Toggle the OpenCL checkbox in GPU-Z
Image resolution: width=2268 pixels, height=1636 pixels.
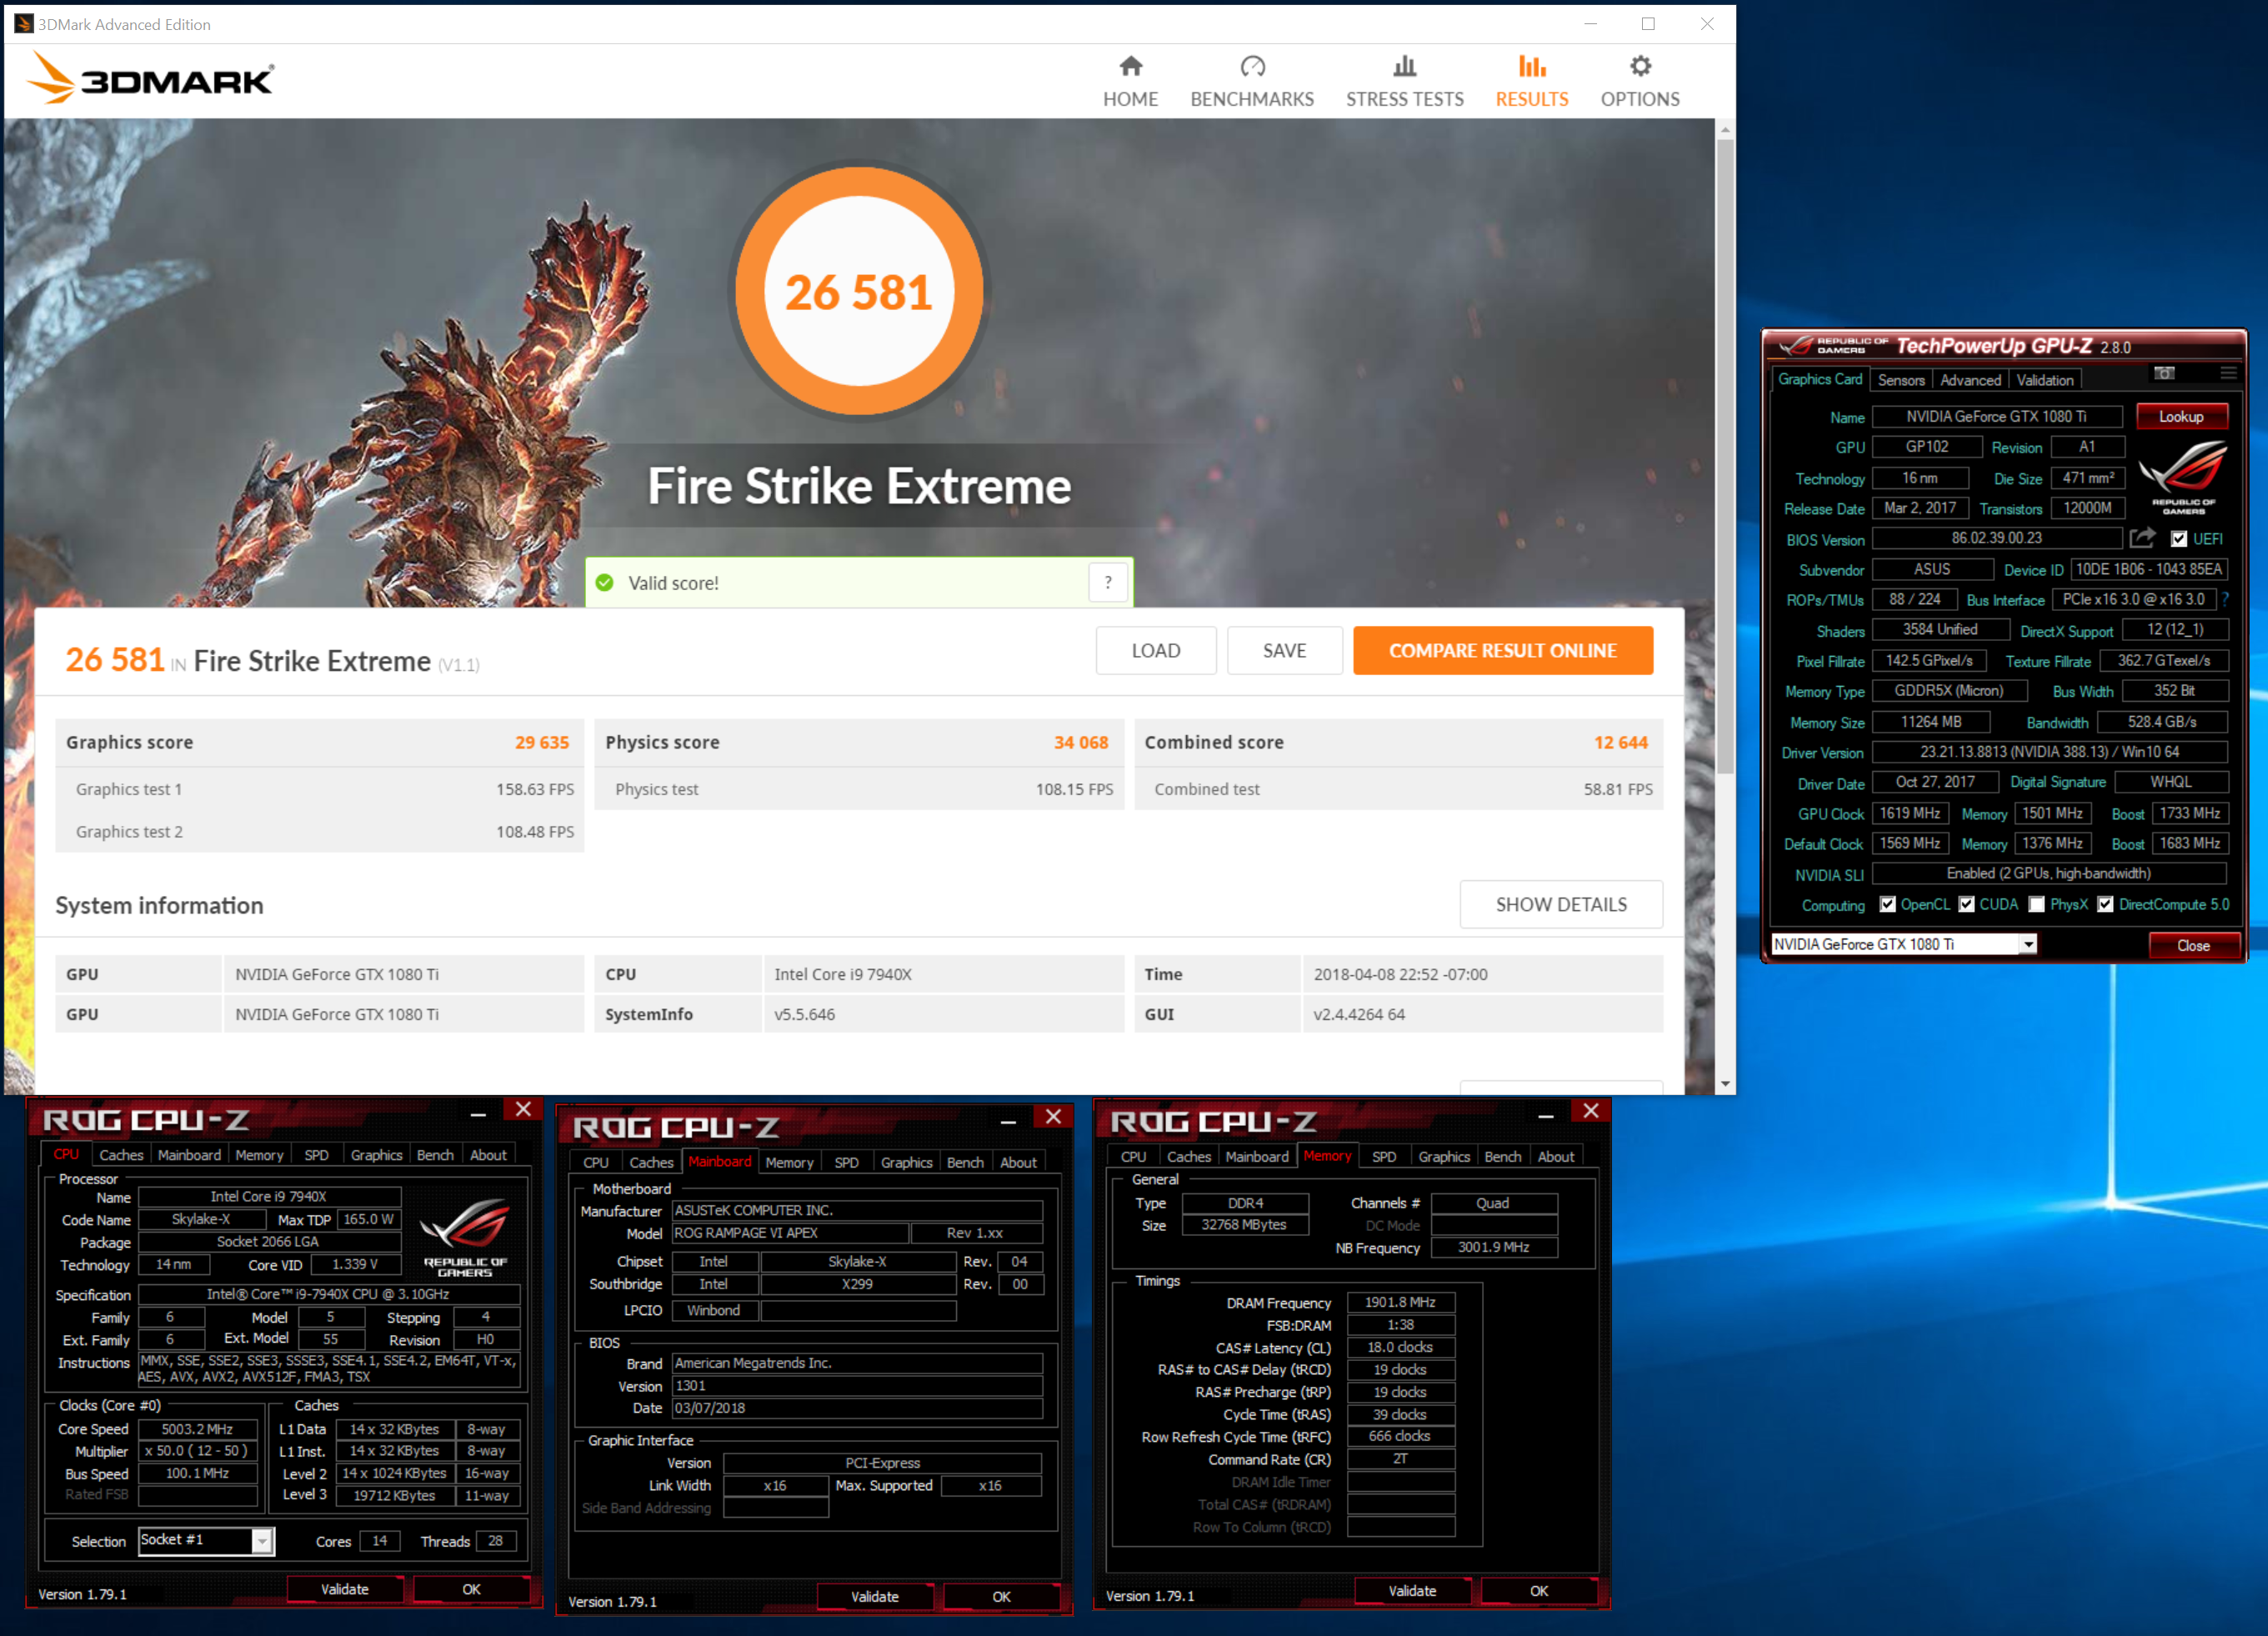pyautogui.click(x=1887, y=904)
